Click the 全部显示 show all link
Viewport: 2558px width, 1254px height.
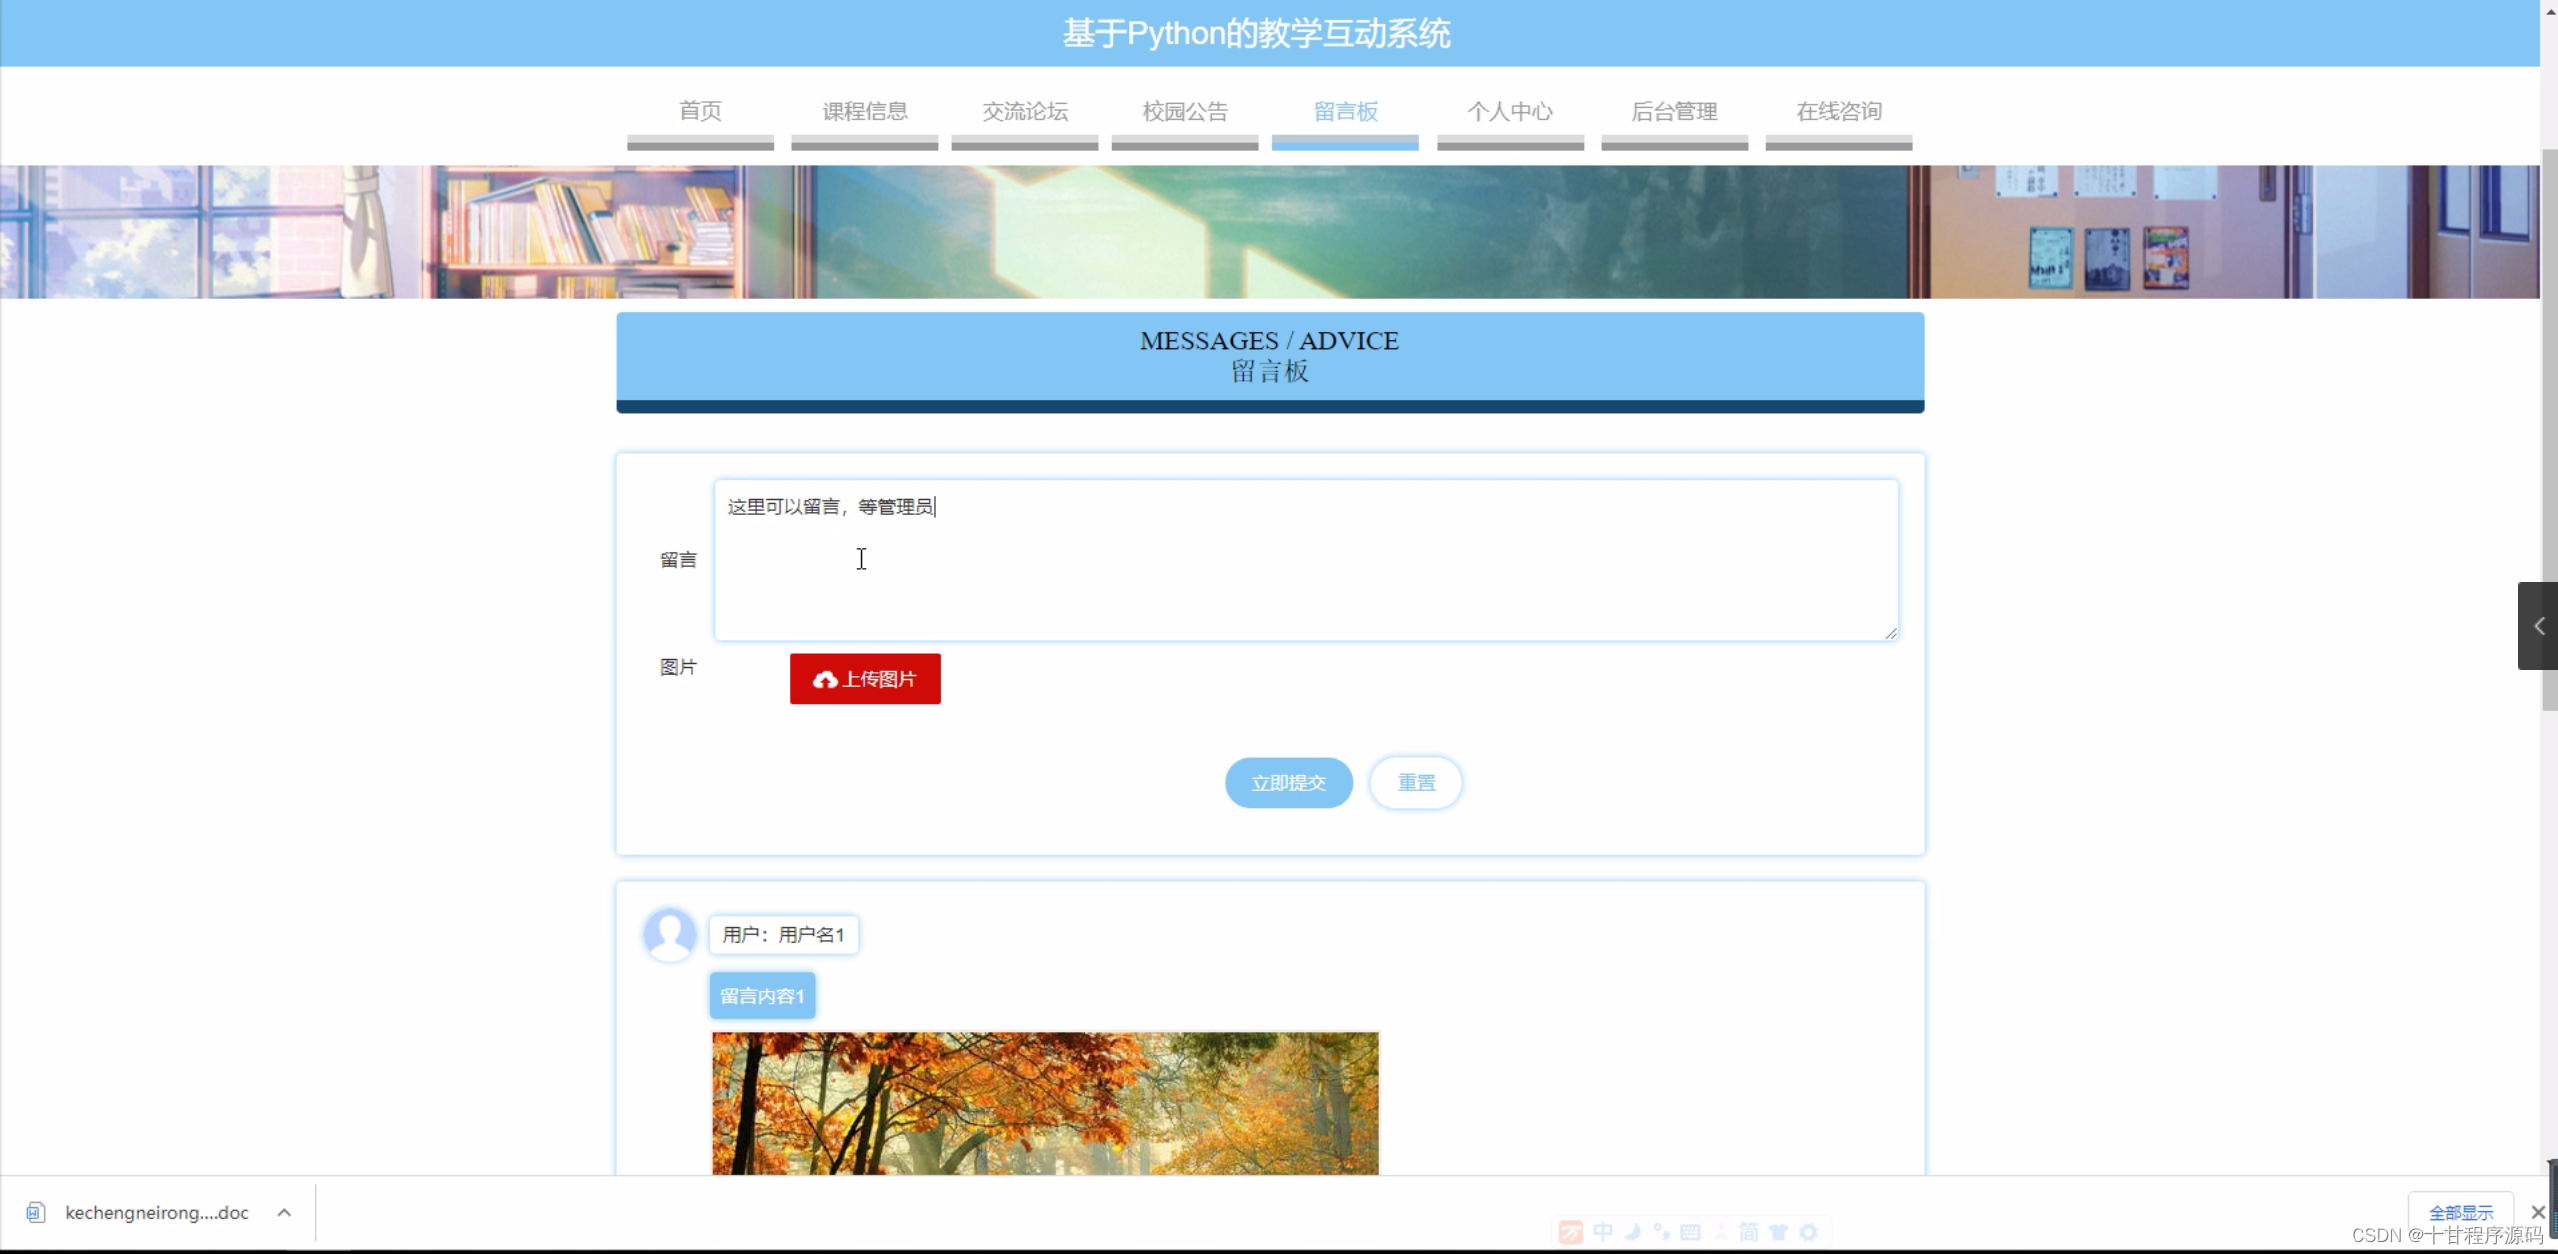[x=2461, y=1211]
